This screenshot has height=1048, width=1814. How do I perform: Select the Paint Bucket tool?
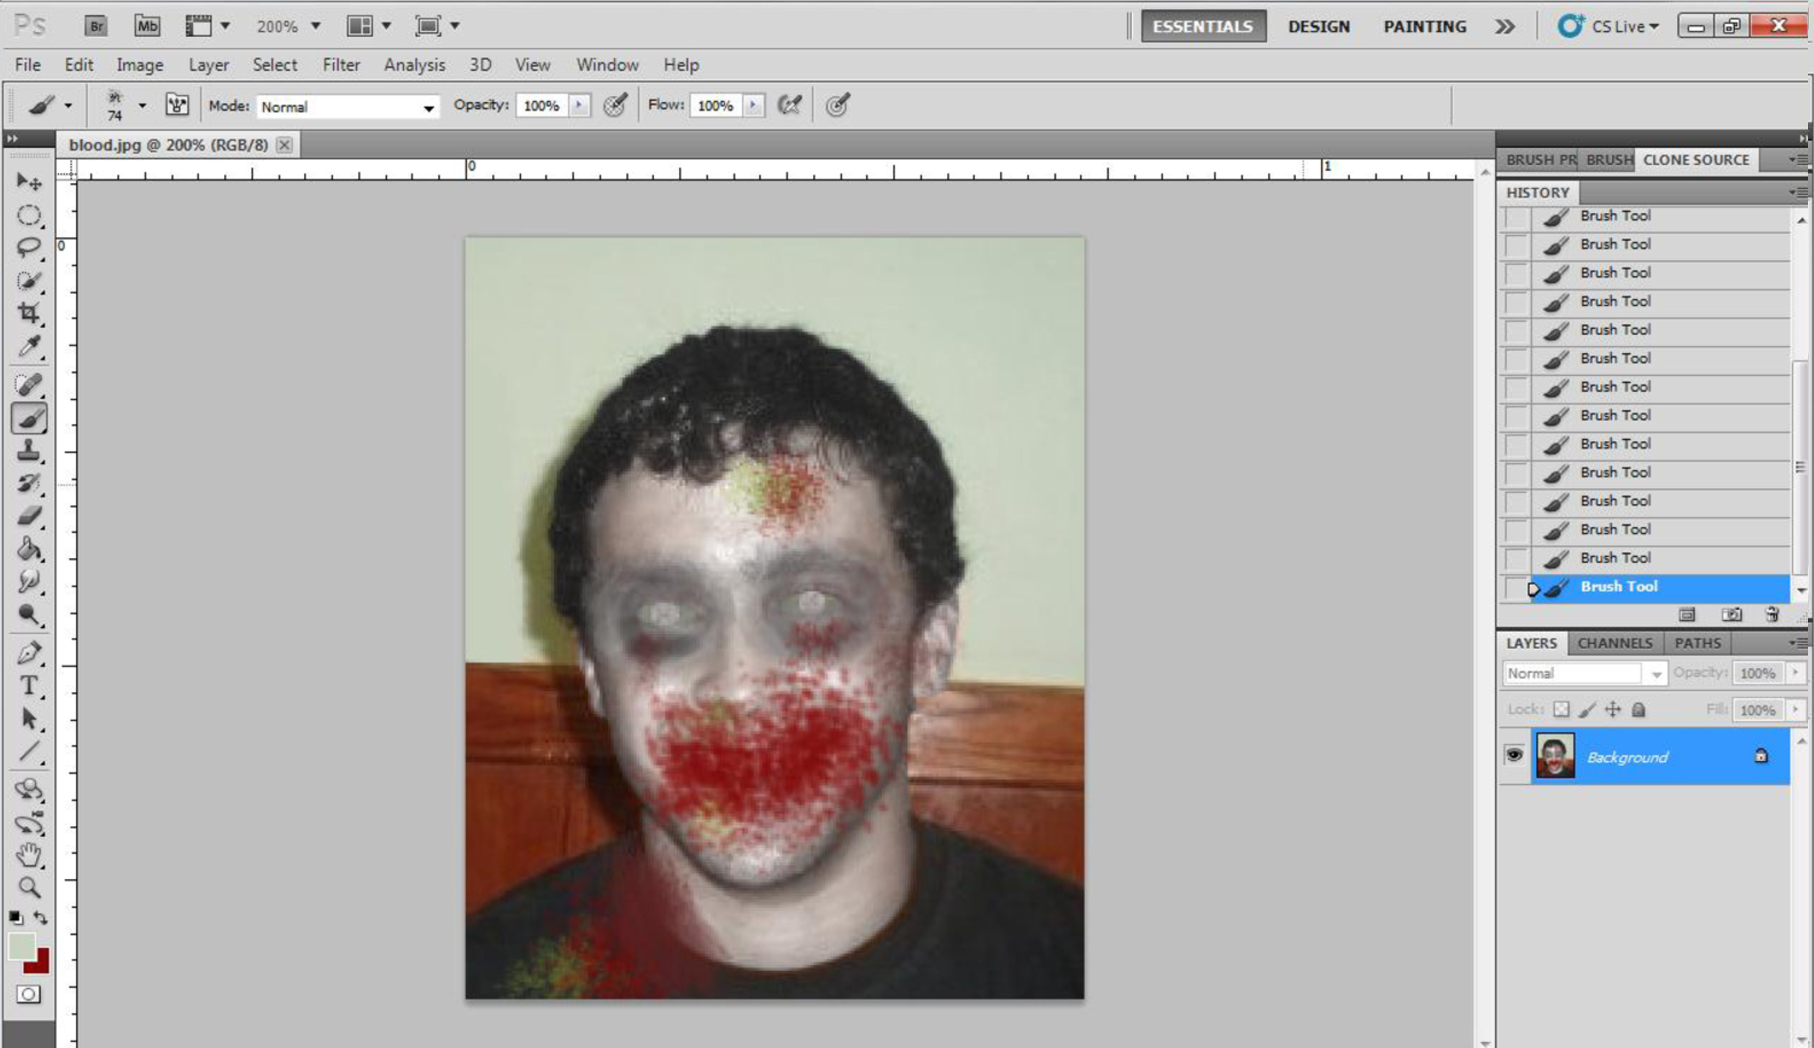point(29,550)
